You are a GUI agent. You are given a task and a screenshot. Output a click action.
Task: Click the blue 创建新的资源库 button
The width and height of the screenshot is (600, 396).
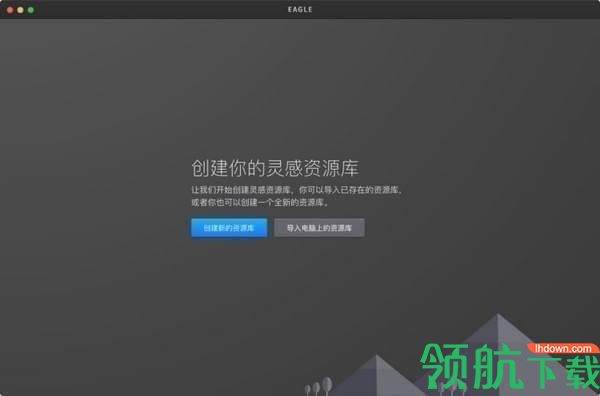point(229,228)
